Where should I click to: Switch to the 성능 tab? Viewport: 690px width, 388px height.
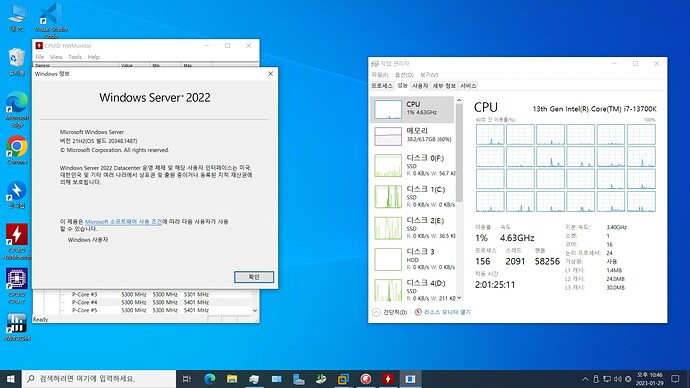point(402,86)
